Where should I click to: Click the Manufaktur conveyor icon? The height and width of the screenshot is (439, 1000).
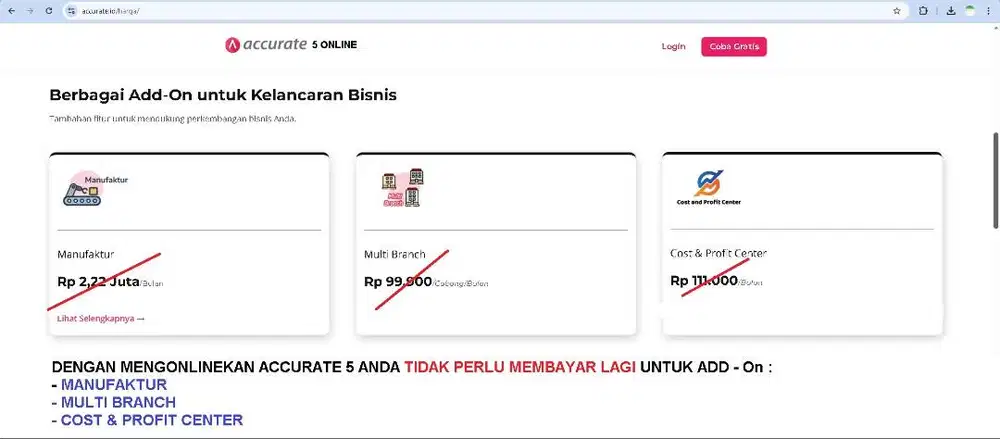[x=82, y=193]
